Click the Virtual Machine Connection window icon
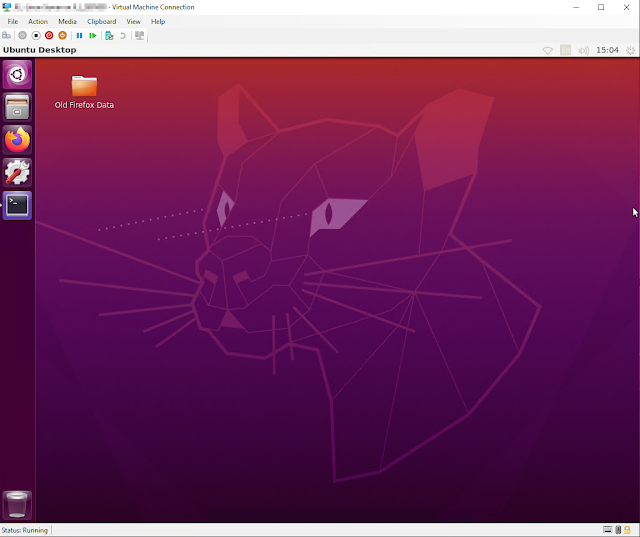The height and width of the screenshot is (537, 640). coord(7,7)
